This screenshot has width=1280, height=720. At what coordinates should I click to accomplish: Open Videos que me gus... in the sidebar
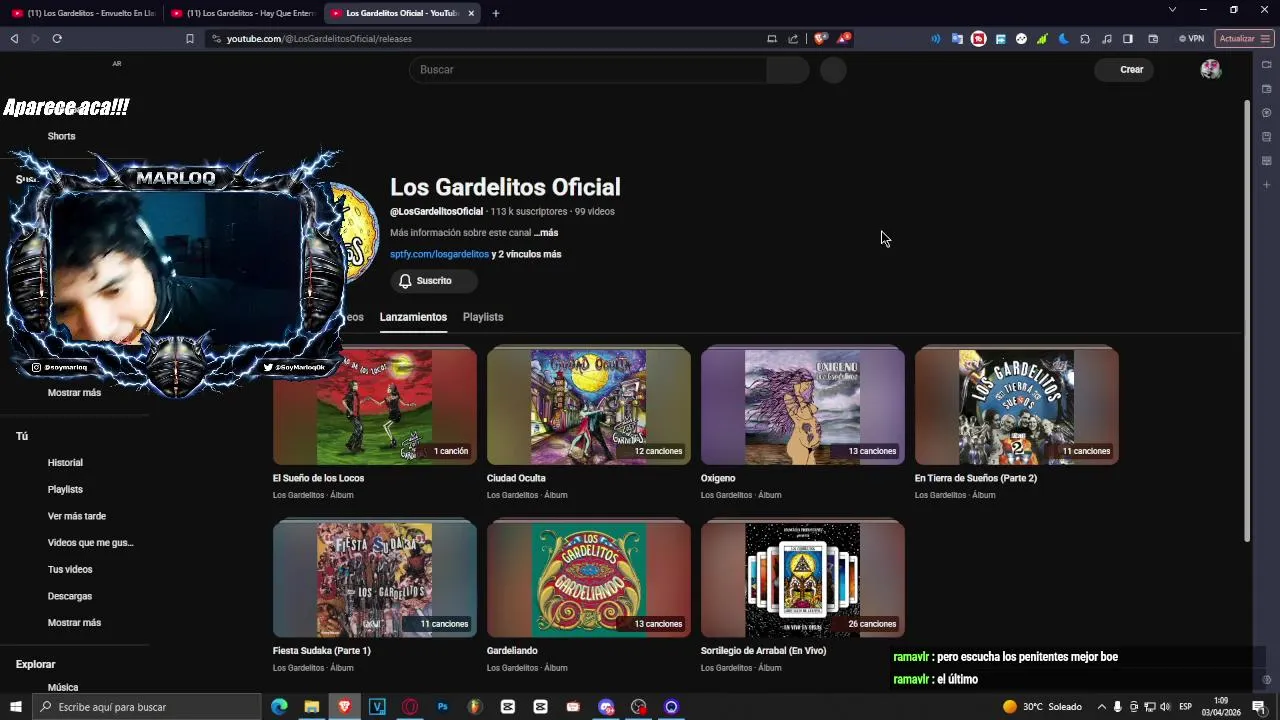pyautogui.click(x=90, y=543)
